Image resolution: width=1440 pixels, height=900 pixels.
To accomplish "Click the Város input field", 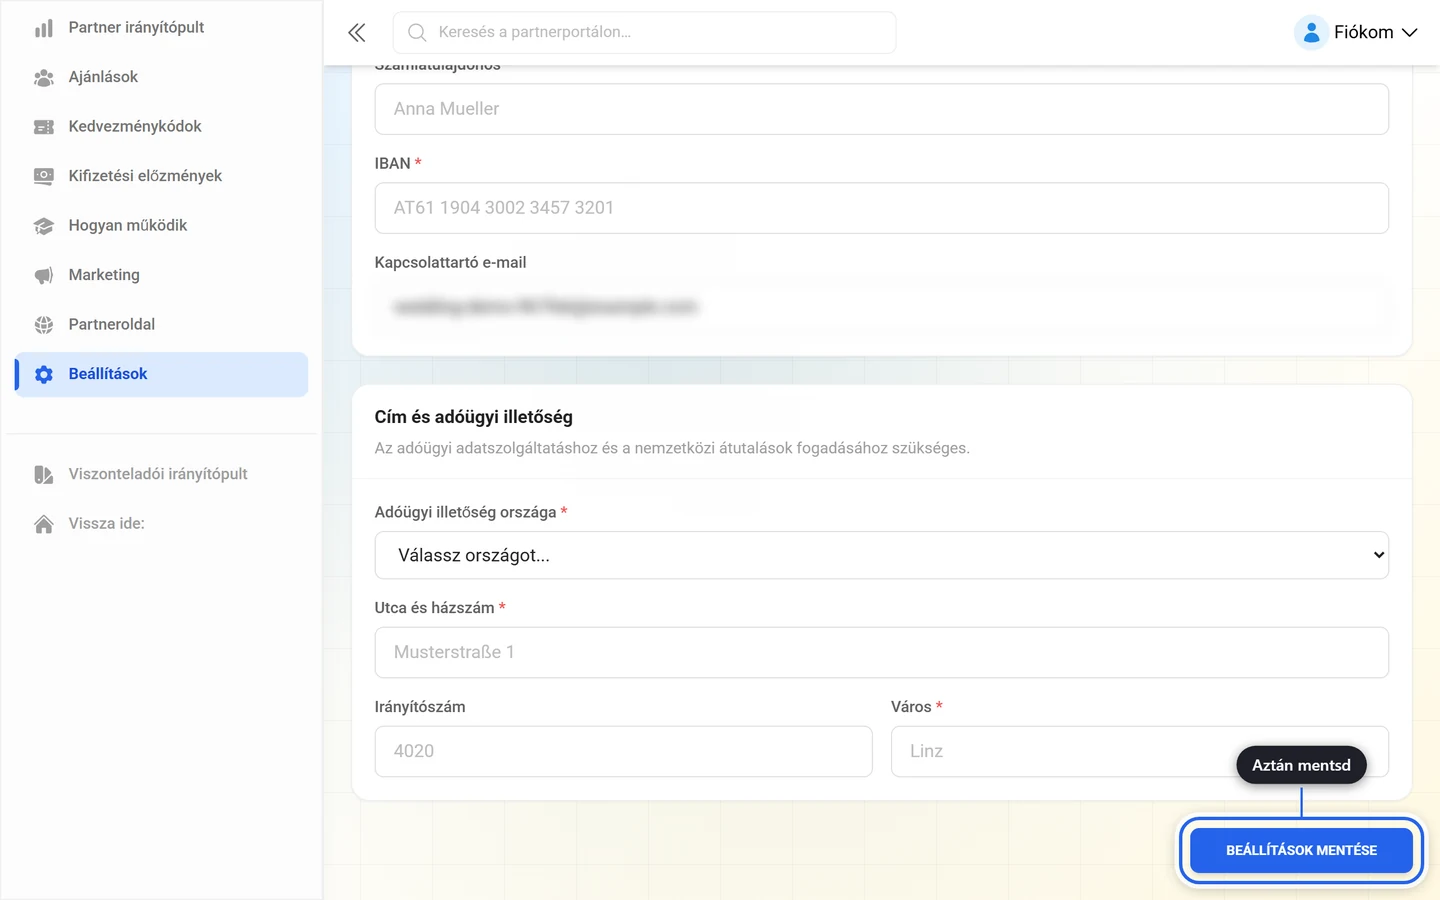I will point(1140,751).
